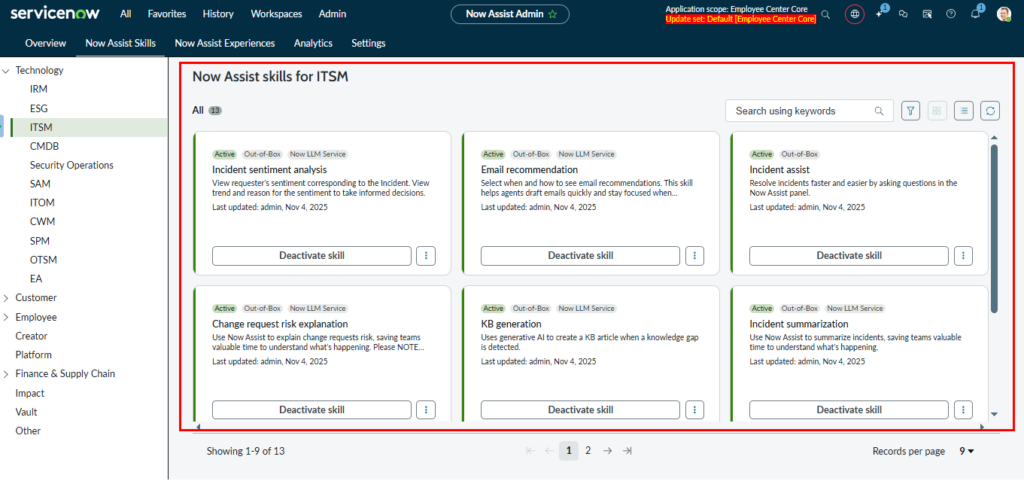Expand the Customer tree group

[x=6, y=298]
